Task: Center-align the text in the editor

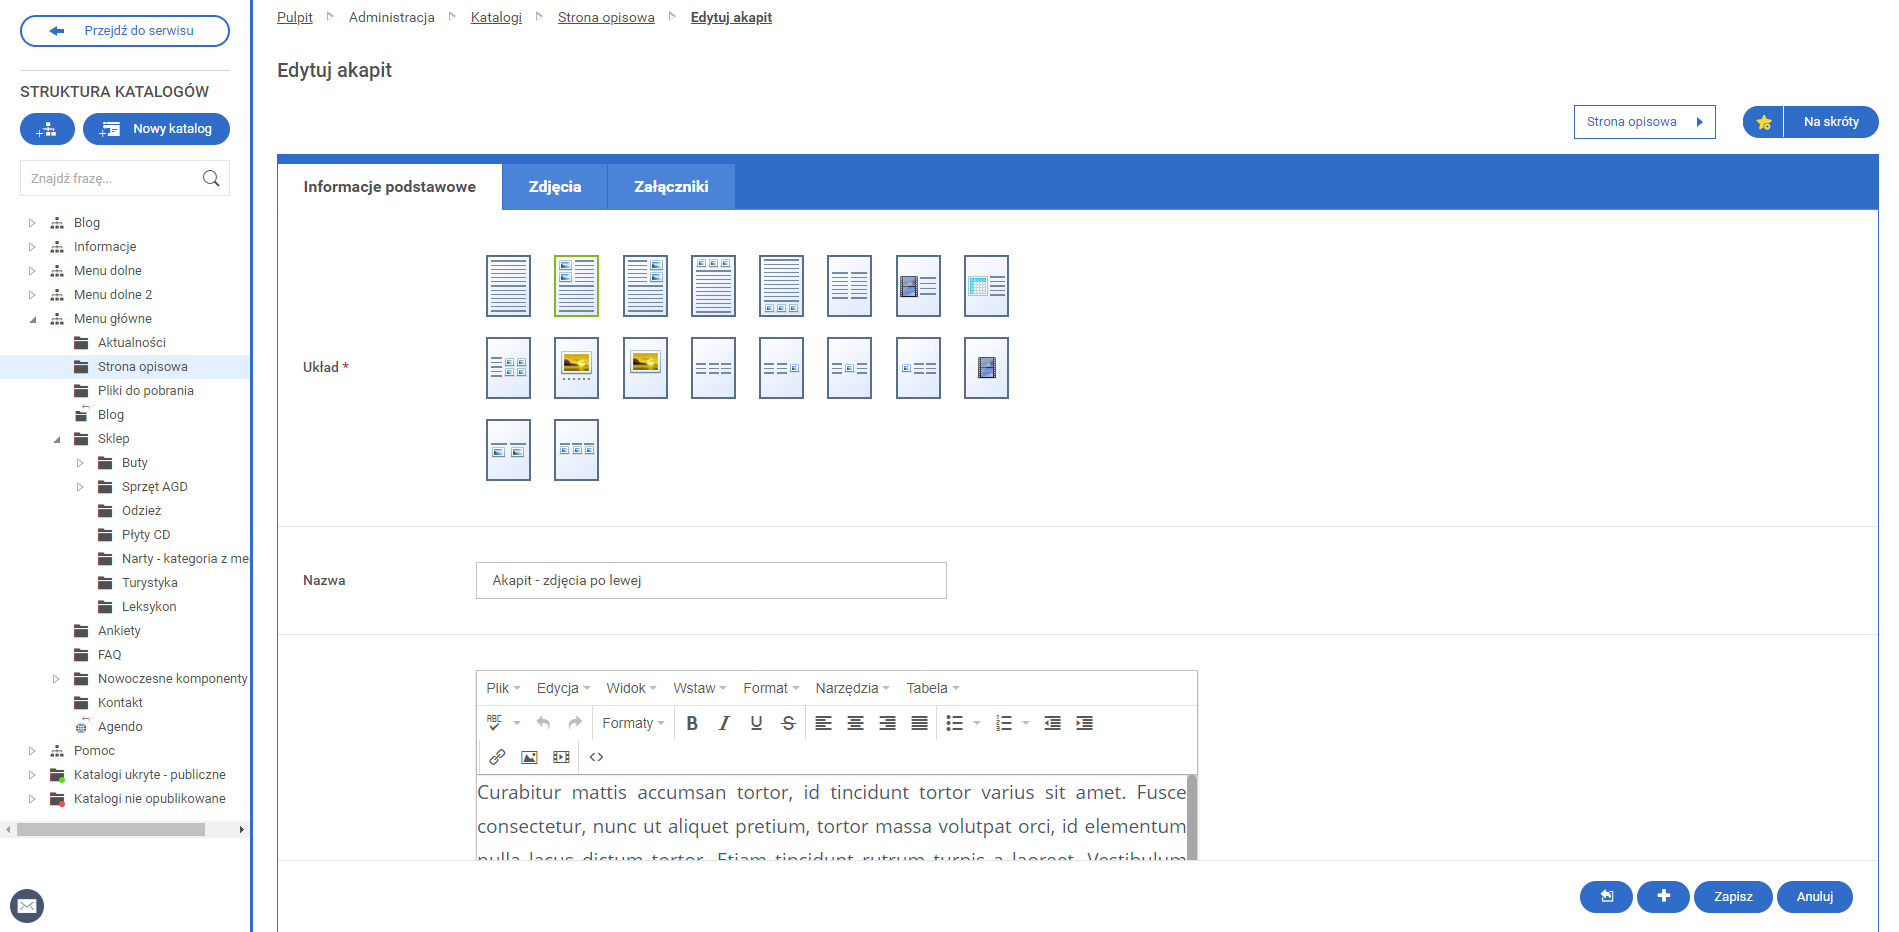Action: 855,723
